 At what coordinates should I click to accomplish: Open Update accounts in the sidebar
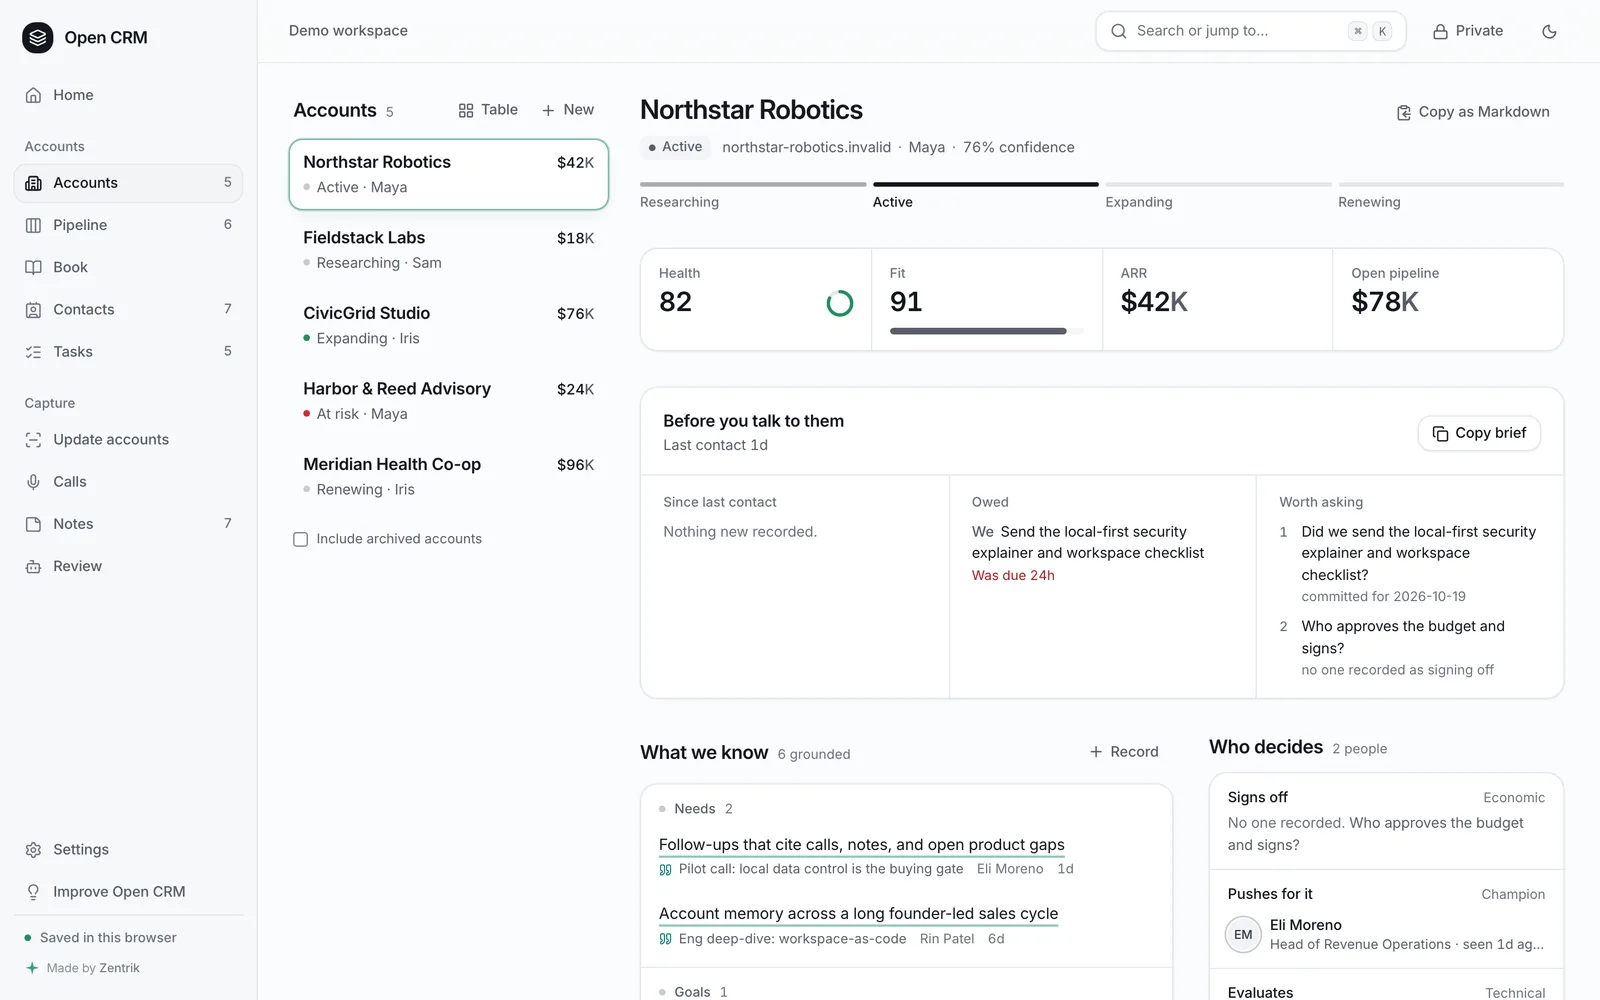point(128,440)
